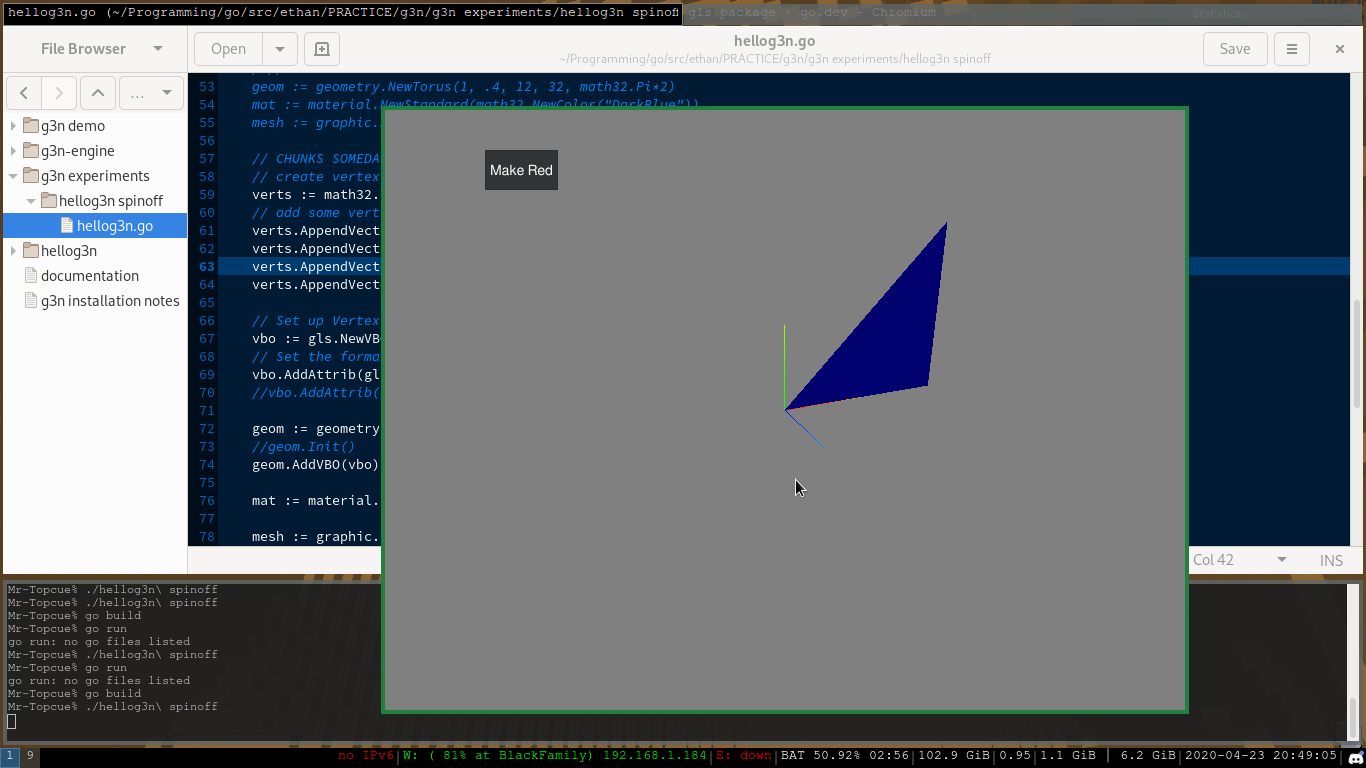Go up to the parent folder

tap(97, 93)
